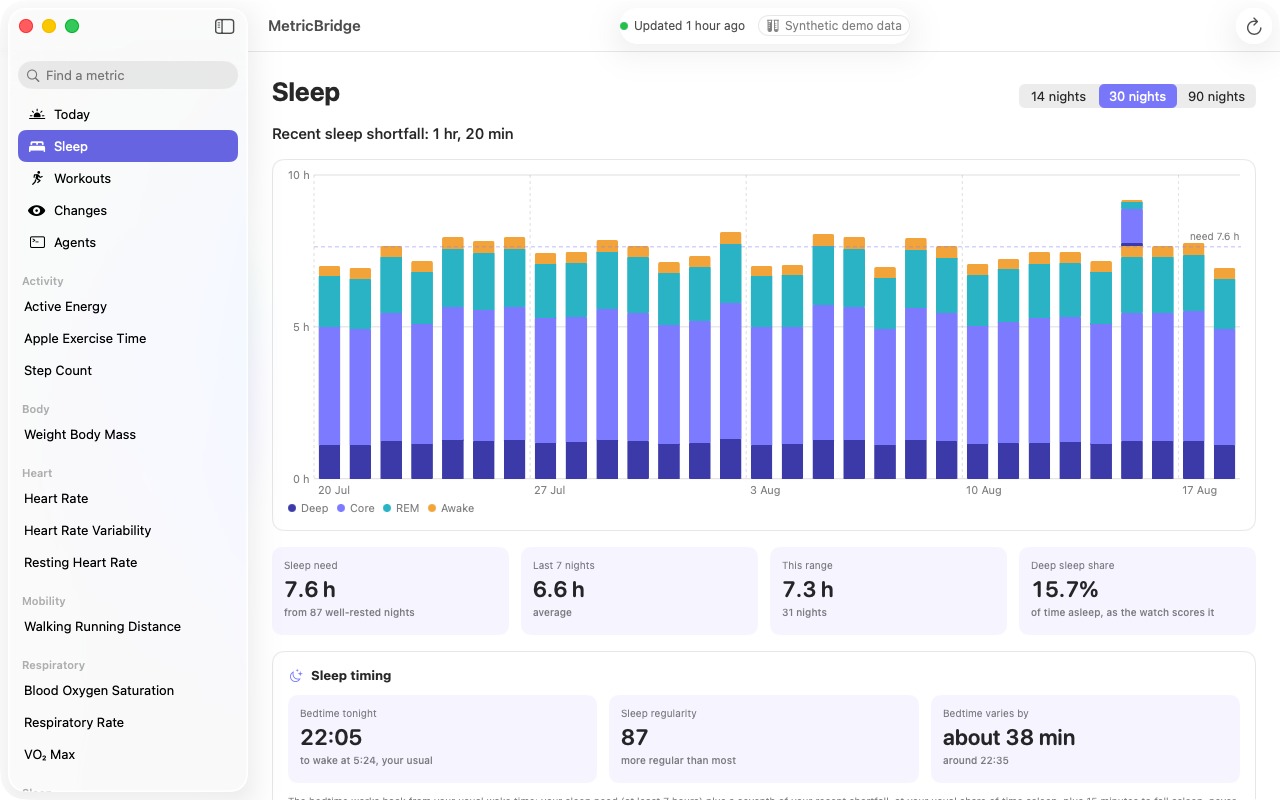The width and height of the screenshot is (1280, 800).
Task: Open the Resting Heart Rate metric
Action: [128, 562]
